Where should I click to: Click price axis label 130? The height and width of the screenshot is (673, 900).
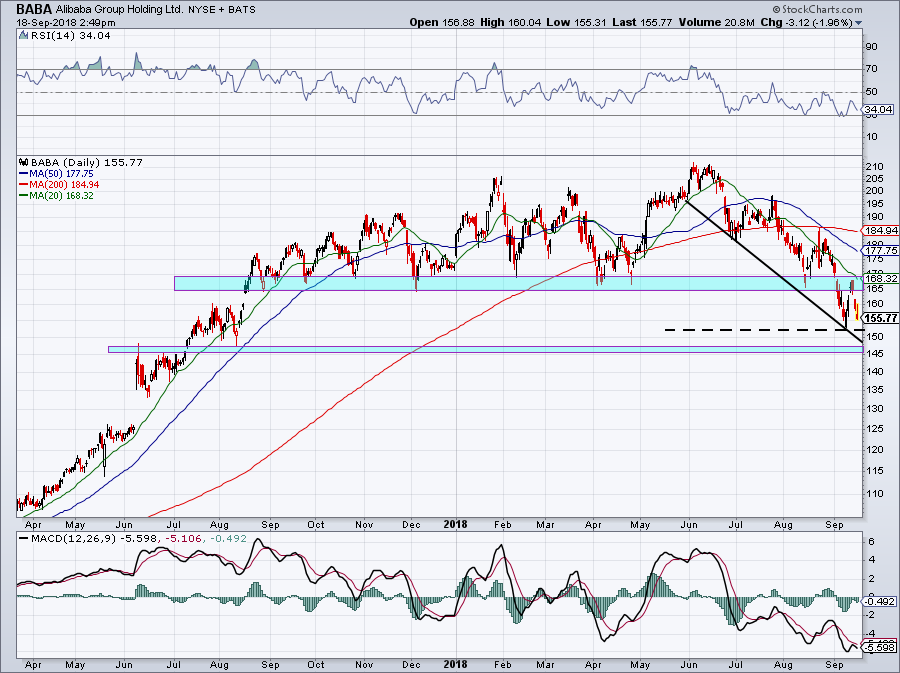point(873,409)
